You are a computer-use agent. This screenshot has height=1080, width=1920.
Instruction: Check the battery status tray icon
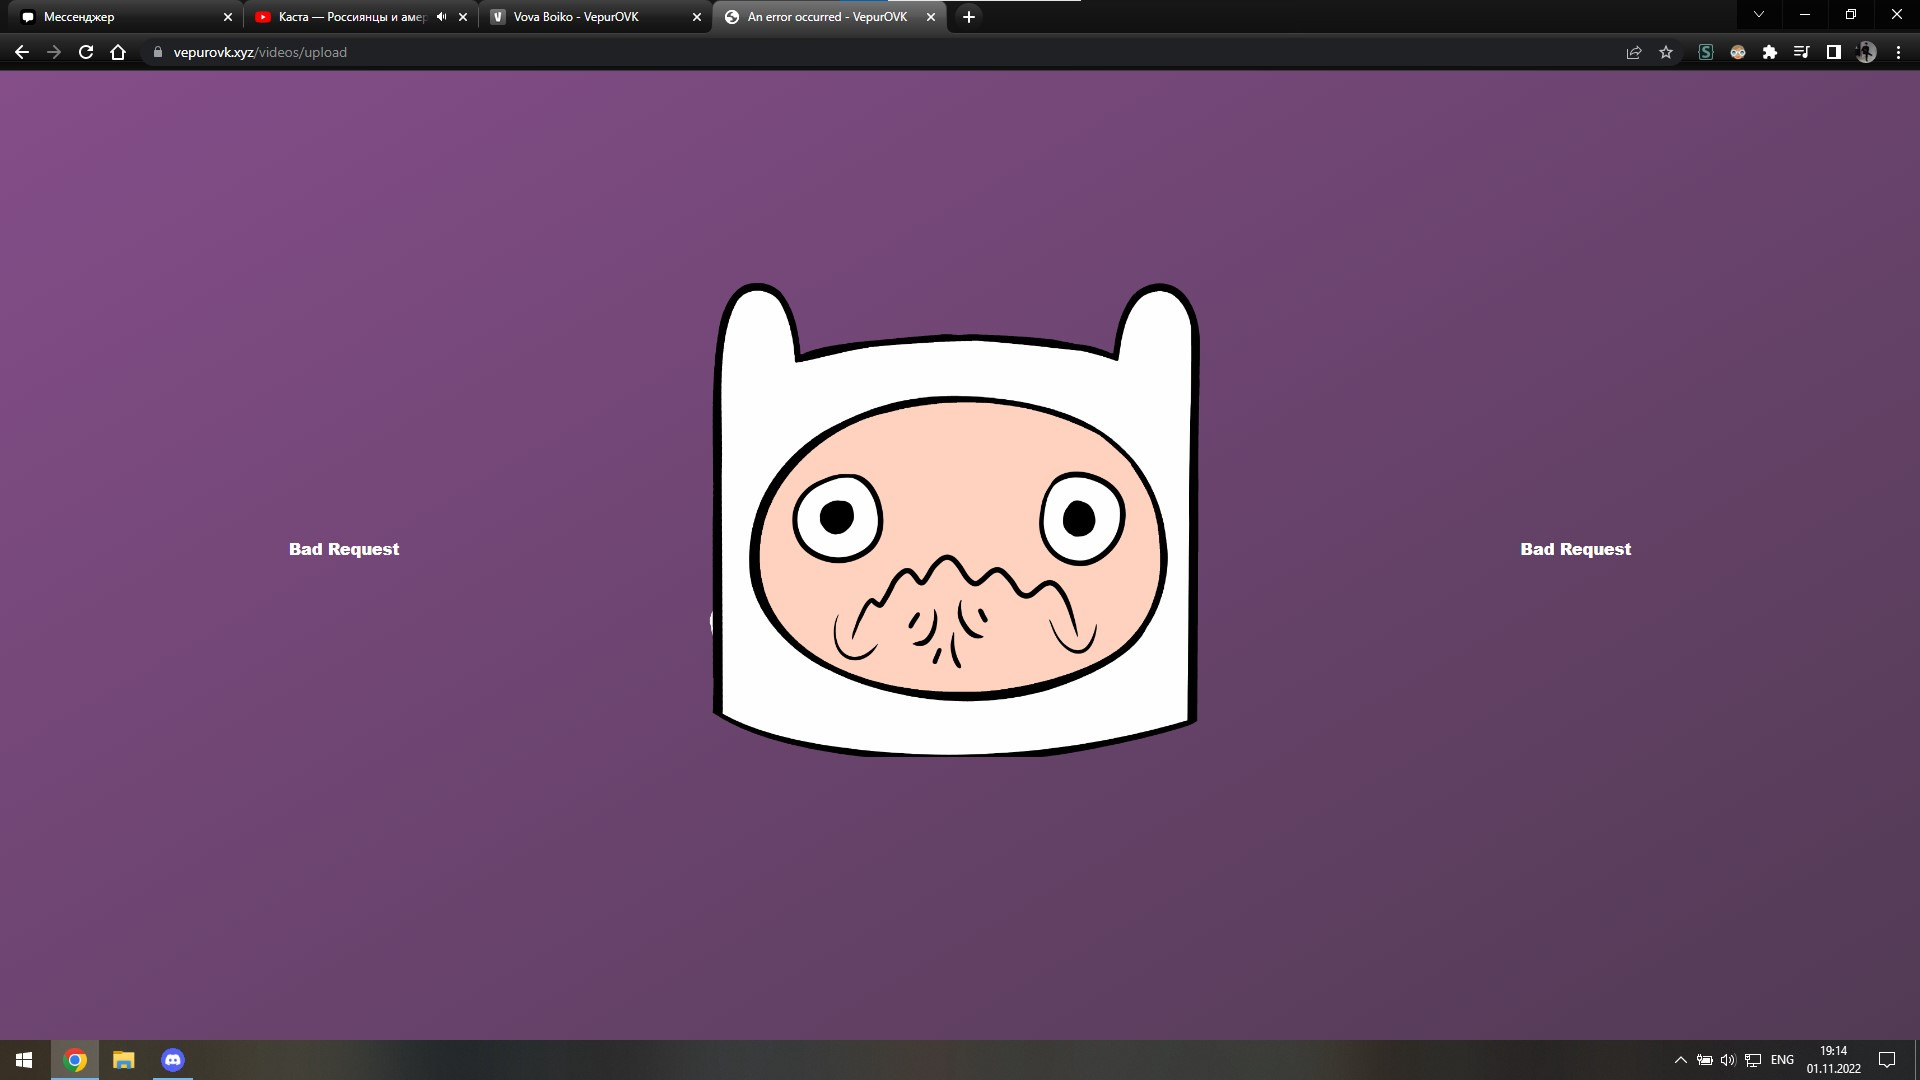click(x=1705, y=1060)
